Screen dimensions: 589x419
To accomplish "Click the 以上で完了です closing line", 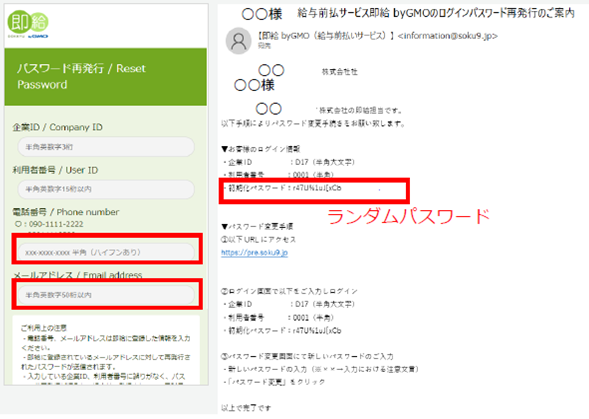I will point(246,408).
